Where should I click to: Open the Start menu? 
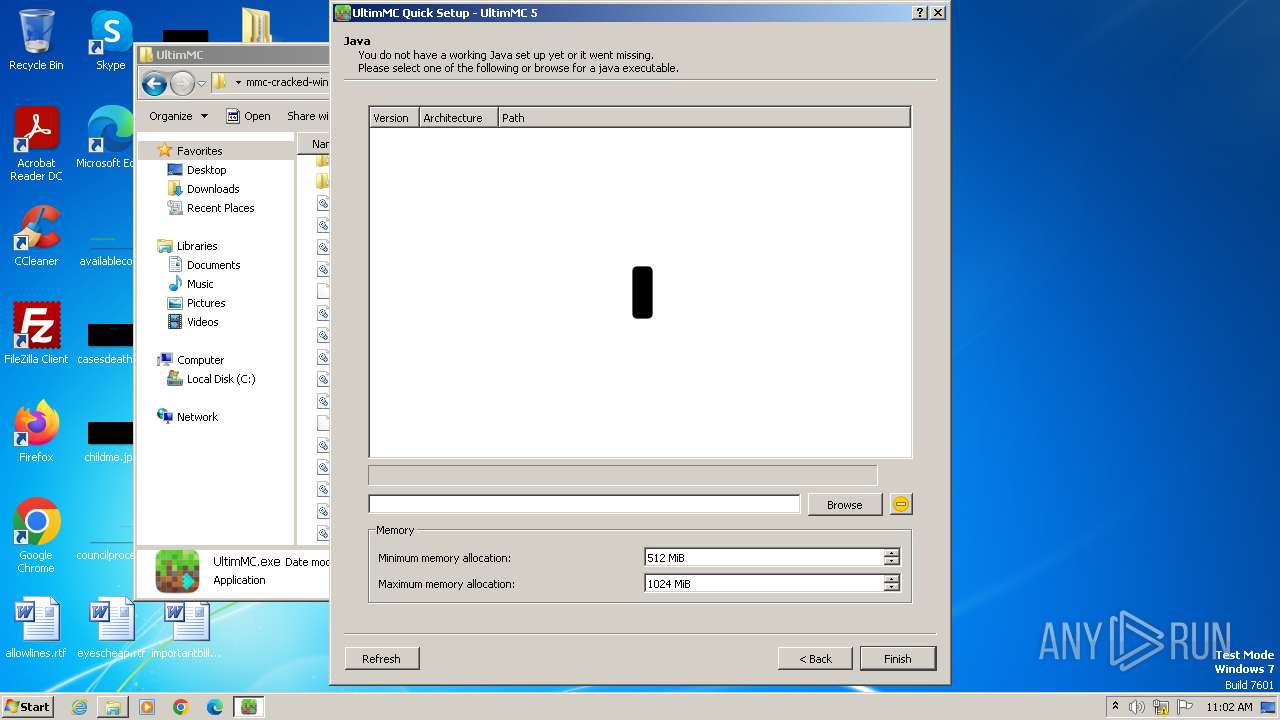pyautogui.click(x=28, y=707)
